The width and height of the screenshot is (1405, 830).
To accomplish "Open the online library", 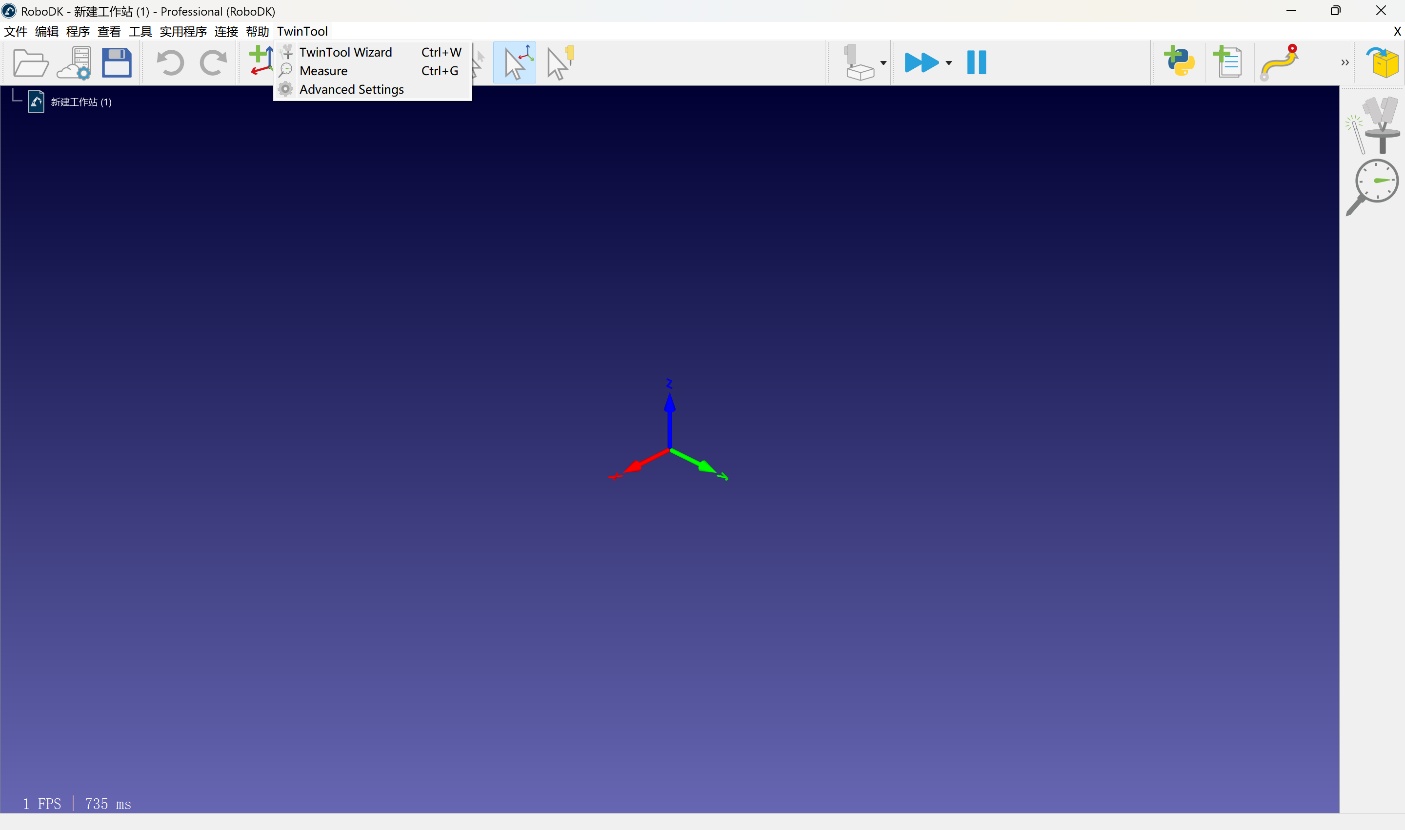I will point(75,62).
